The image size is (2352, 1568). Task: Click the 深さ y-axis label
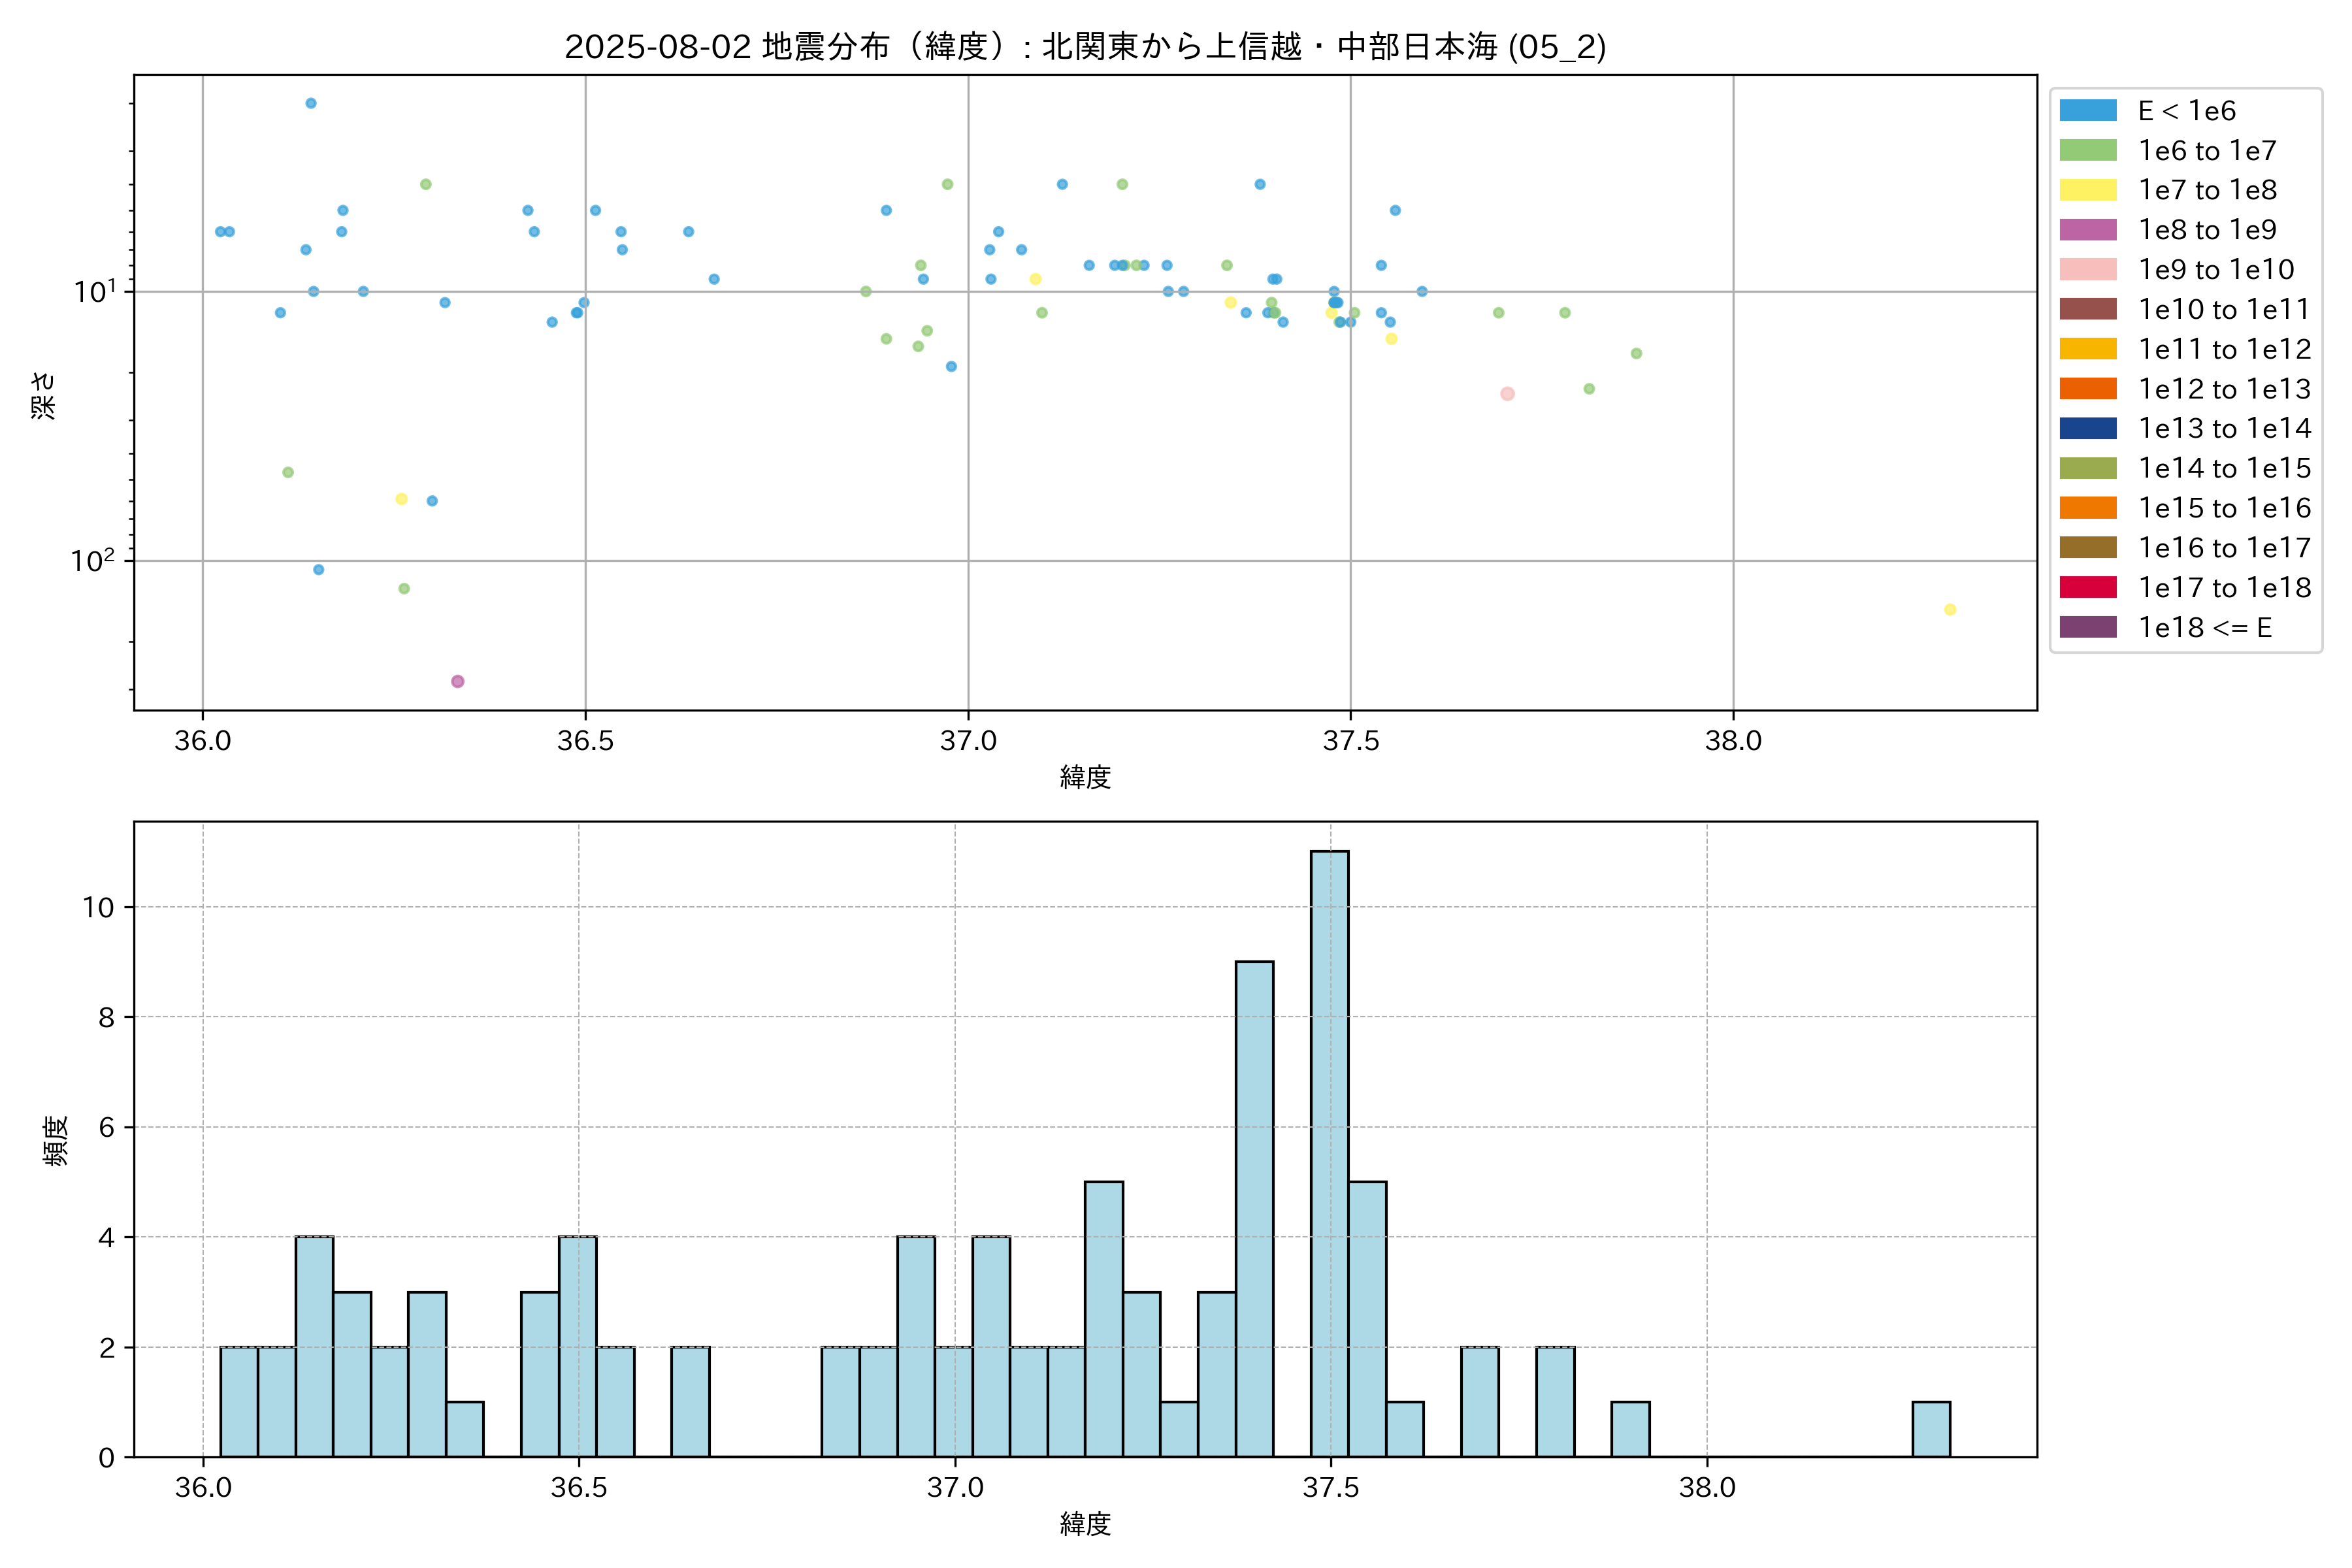44,395
